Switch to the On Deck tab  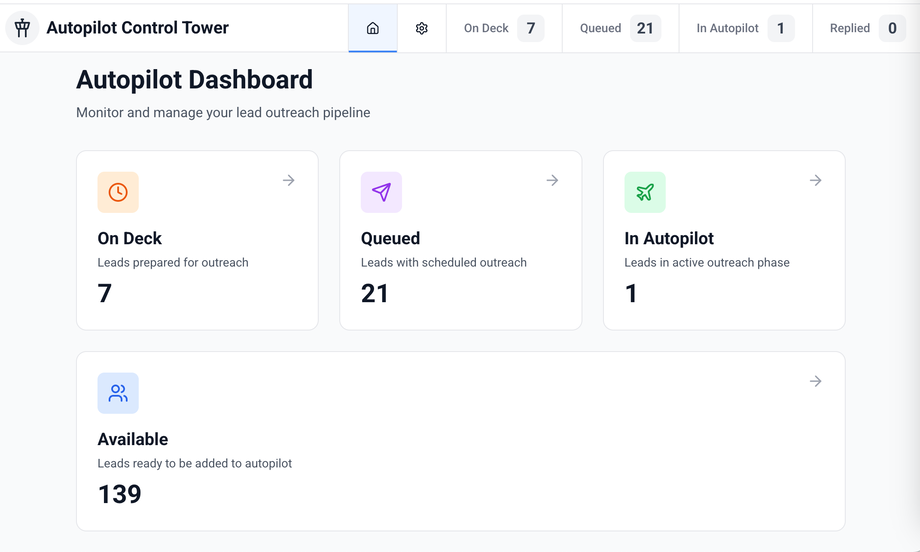click(503, 28)
